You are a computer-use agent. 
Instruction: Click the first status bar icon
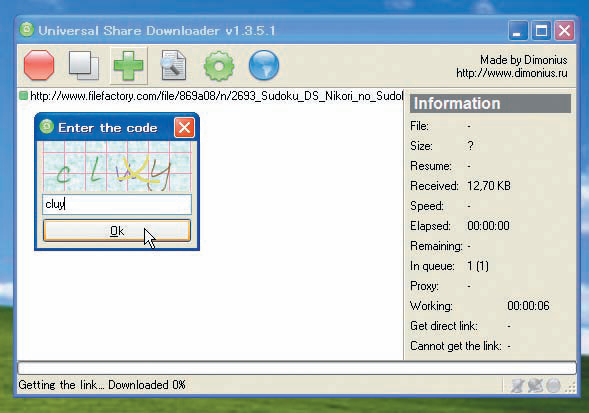(x=517, y=386)
